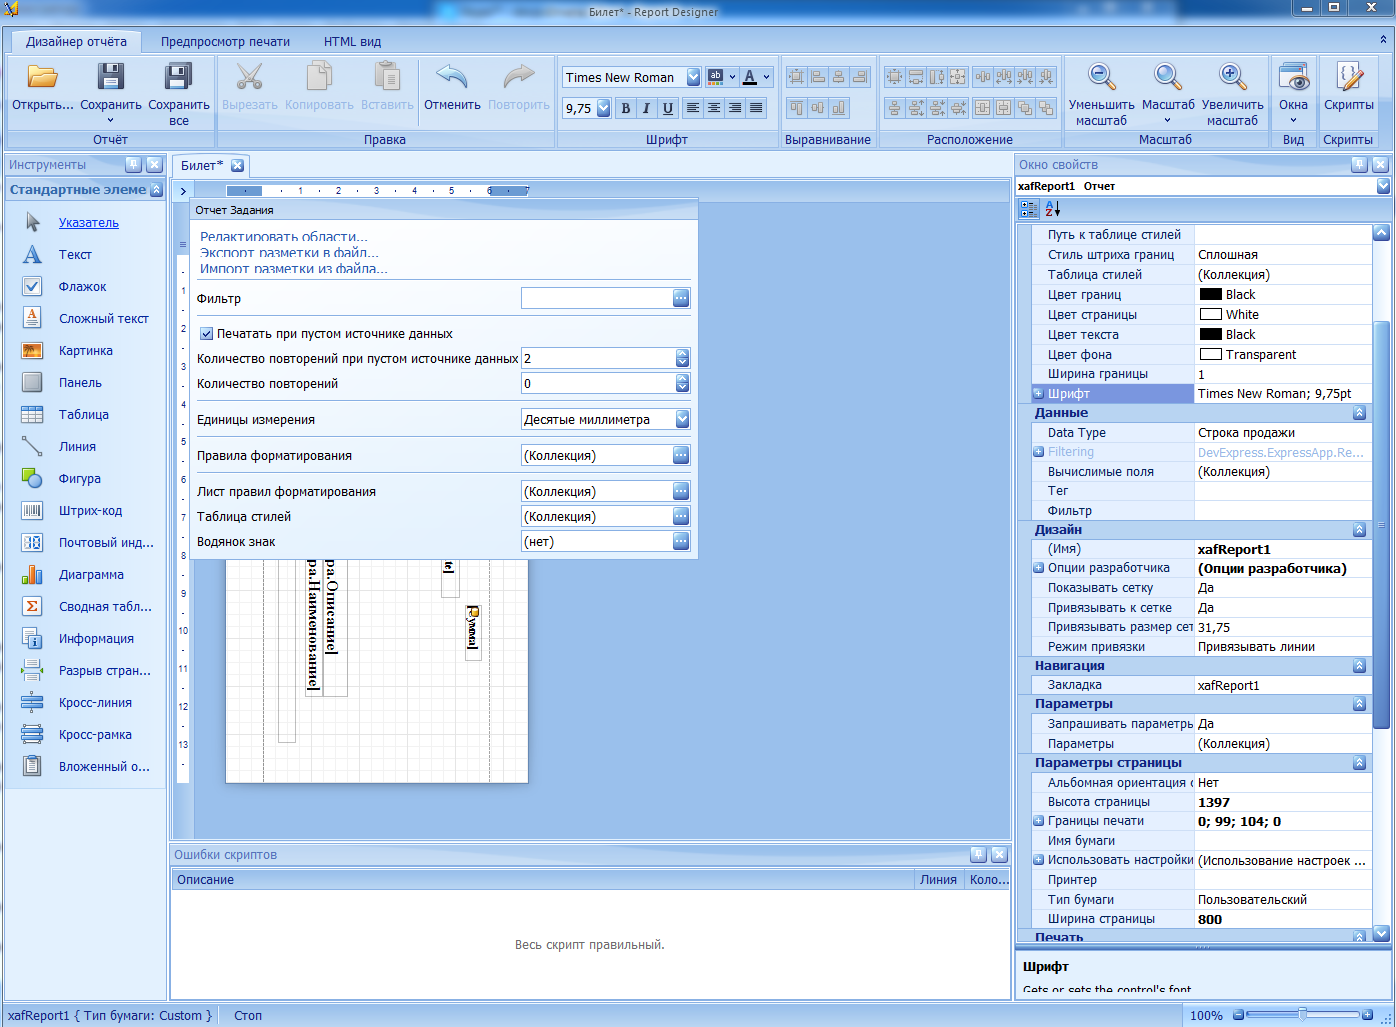Sort properties alphabetically
This screenshot has height=1027, width=1396.
tap(1052, 209)
